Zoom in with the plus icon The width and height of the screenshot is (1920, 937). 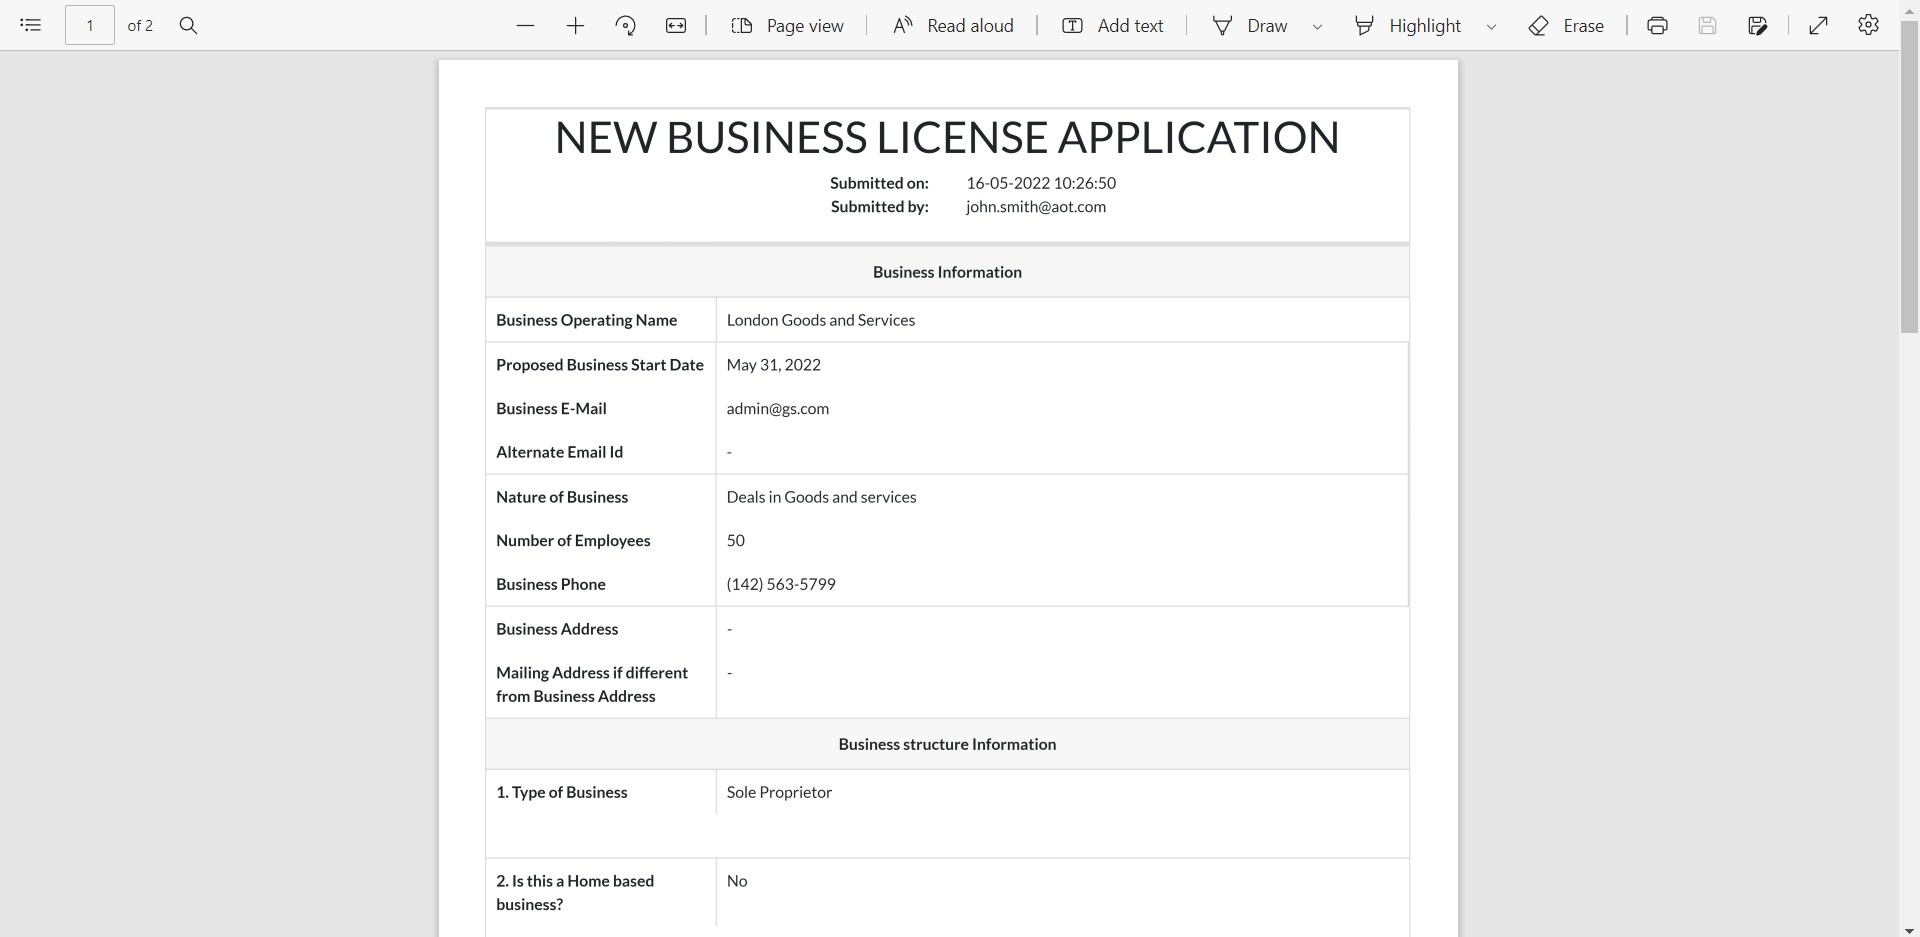575,26
